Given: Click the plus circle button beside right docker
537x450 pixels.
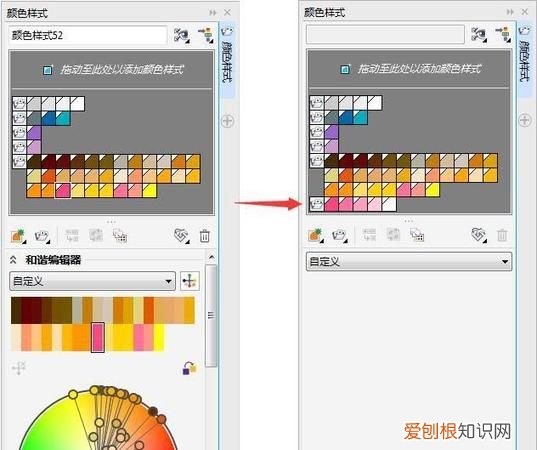Looking at the screenshot, I should (x=525, y=120).
